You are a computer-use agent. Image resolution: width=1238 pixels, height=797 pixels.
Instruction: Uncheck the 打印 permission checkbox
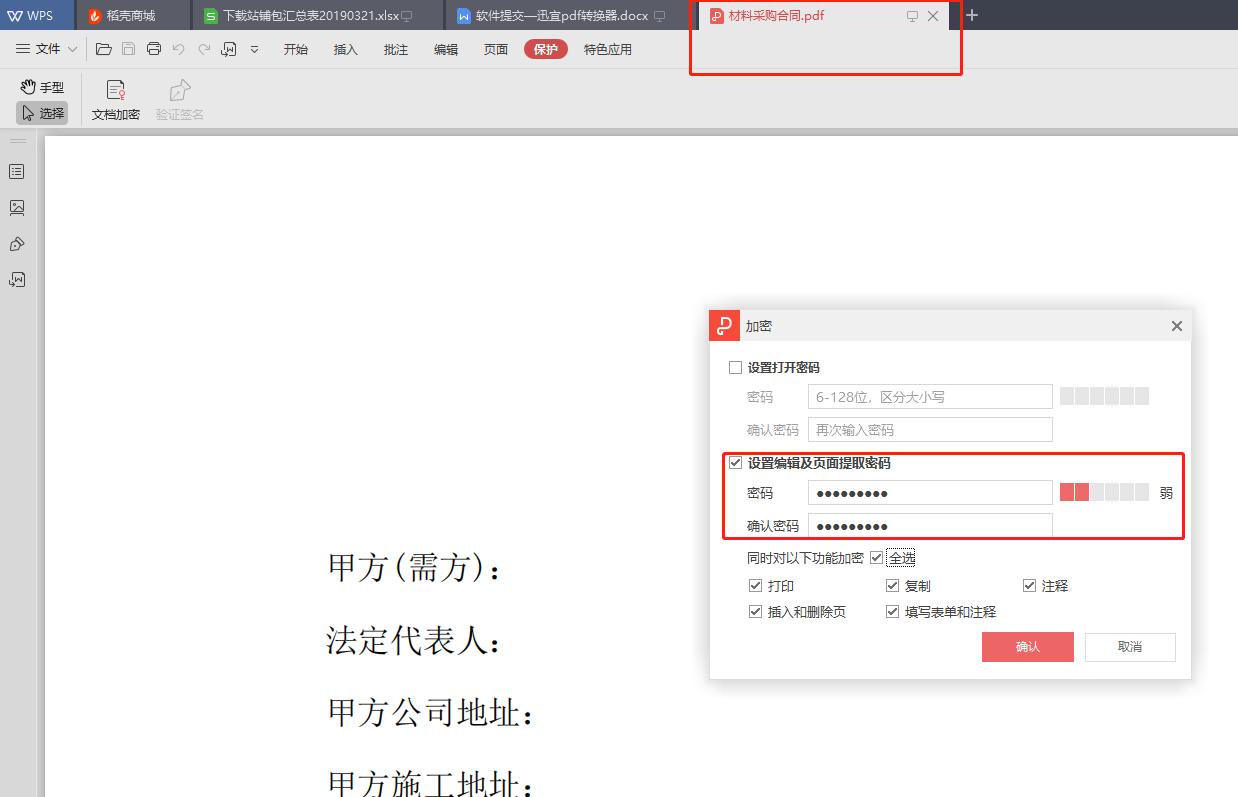click(x=756, y=585)
